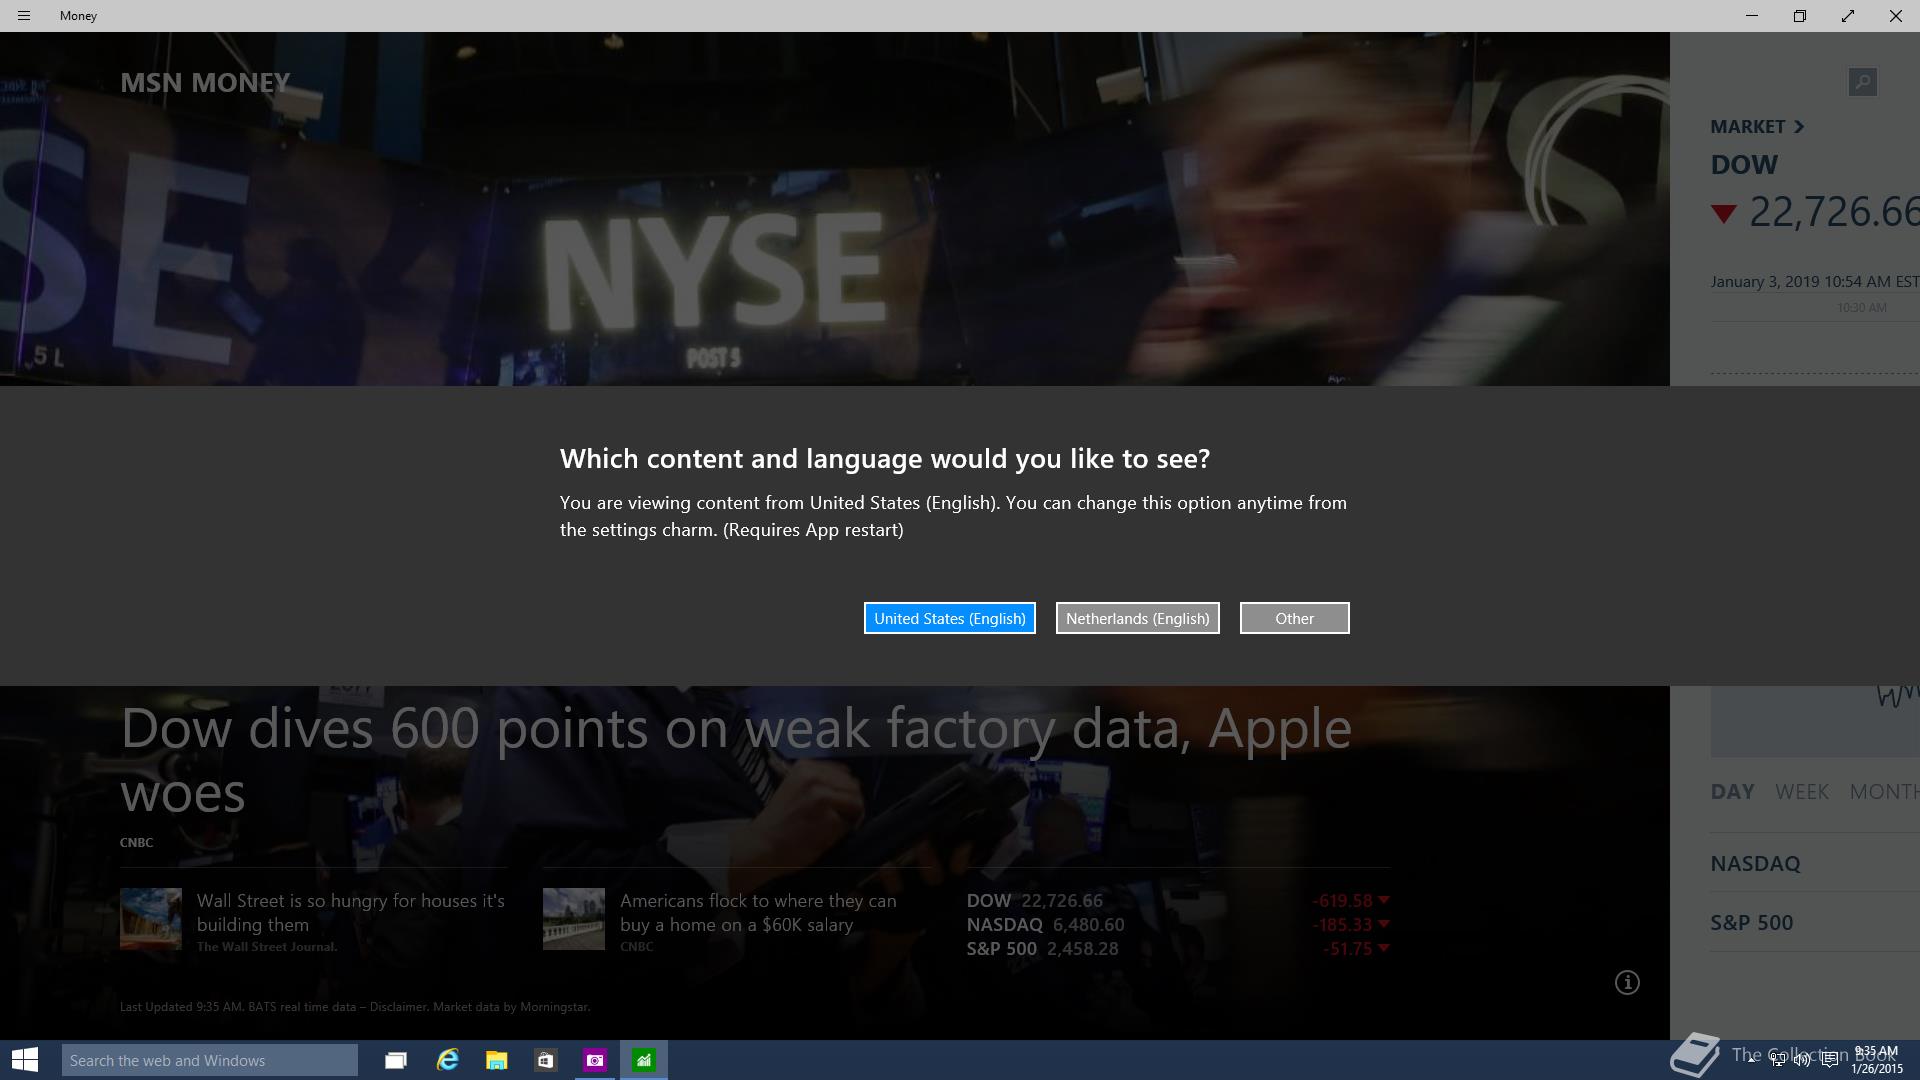The width and height of the screenshot is (1920, 1080).
Task: Click the S&P 500 2,458.28 quote row
Action: point(1178,948)
